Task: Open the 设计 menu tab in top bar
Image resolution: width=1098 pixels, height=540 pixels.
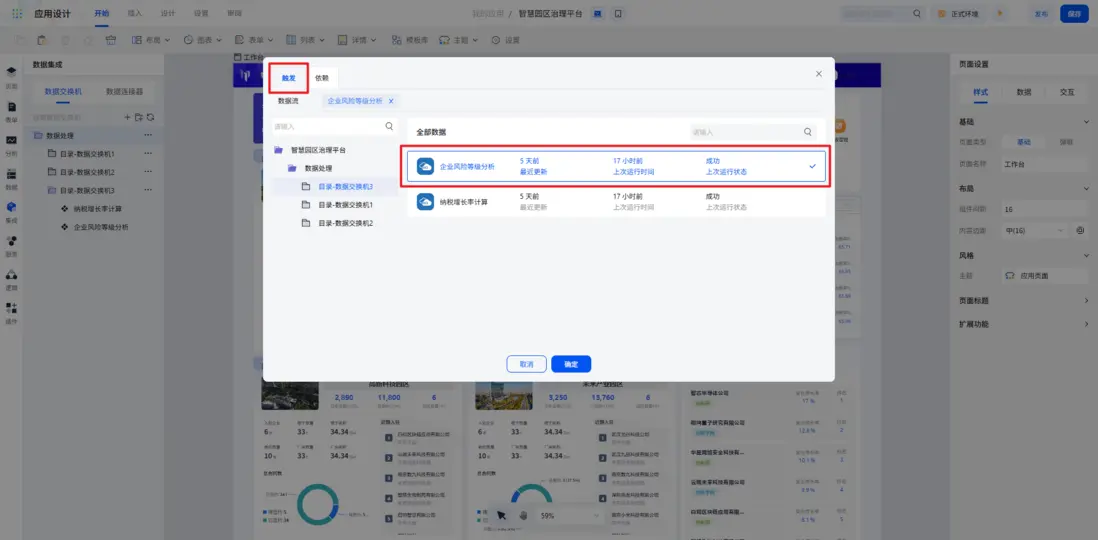Action: pyautogui.click(x=168, y=13)
